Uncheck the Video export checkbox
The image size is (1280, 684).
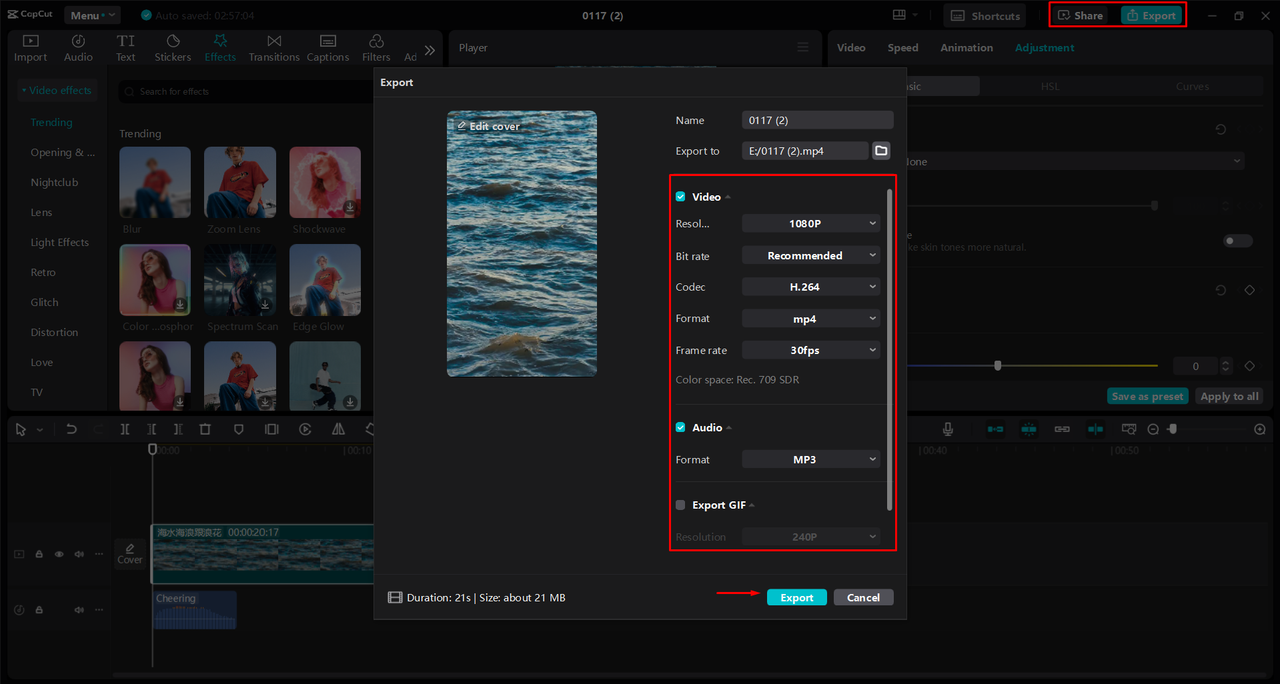[x=681, y=197]
